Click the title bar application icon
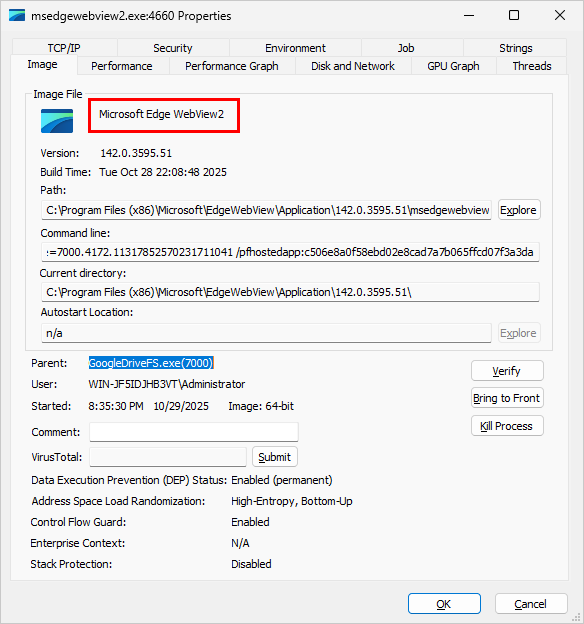 pos(17,16)
